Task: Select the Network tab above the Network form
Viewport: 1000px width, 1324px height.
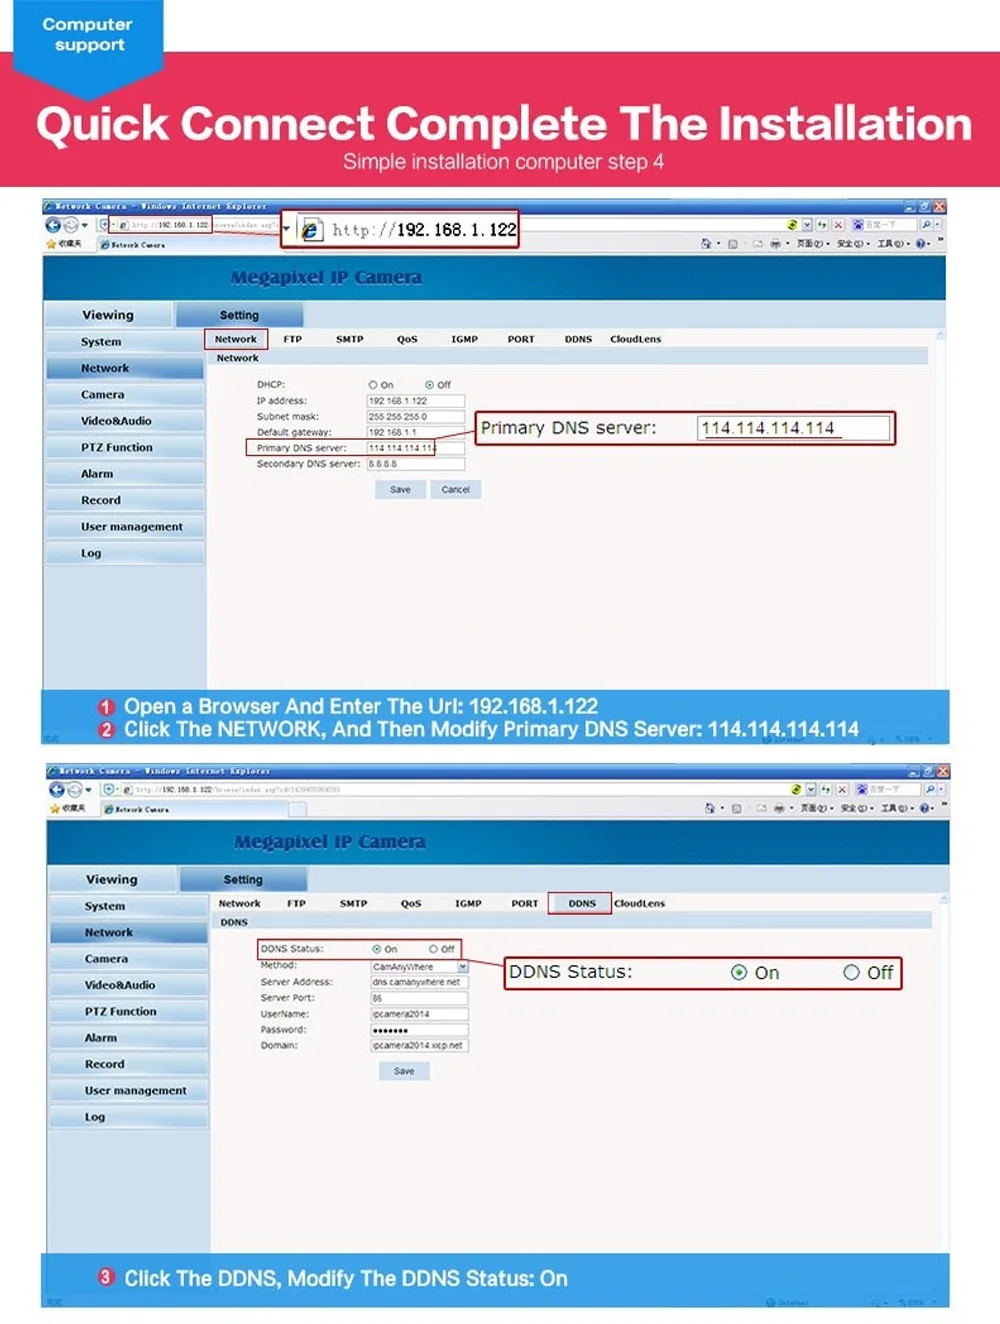Action: (x=236, y=339)
